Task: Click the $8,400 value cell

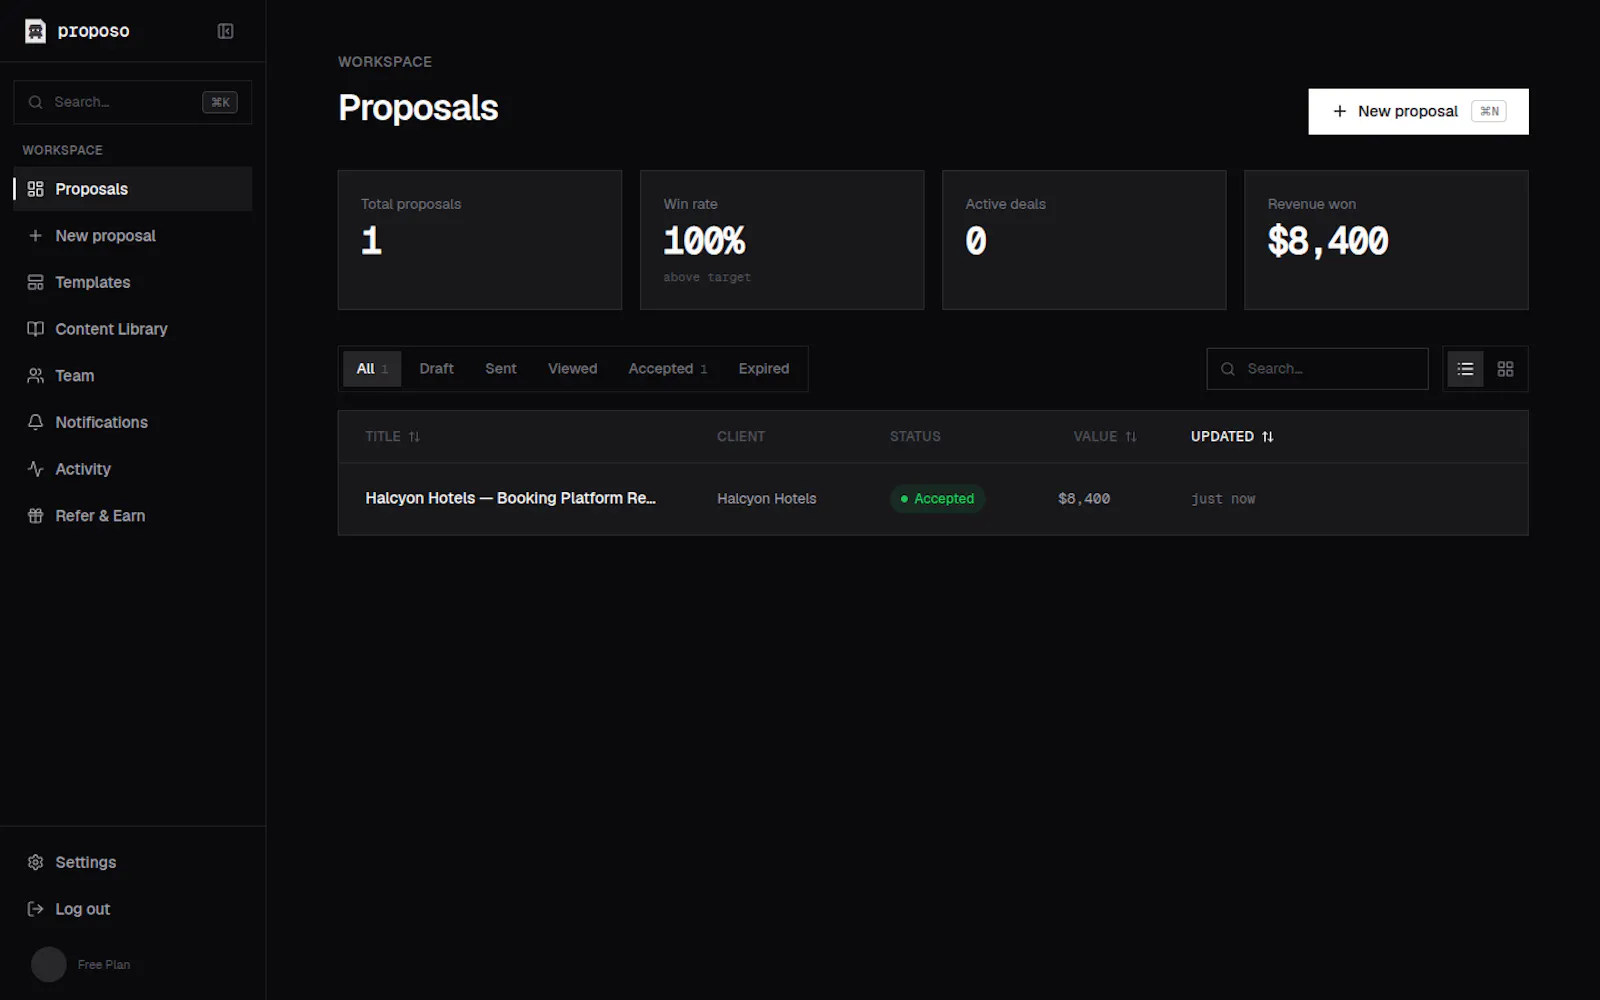Action: pyautogui.click(x=1084, y=499)
